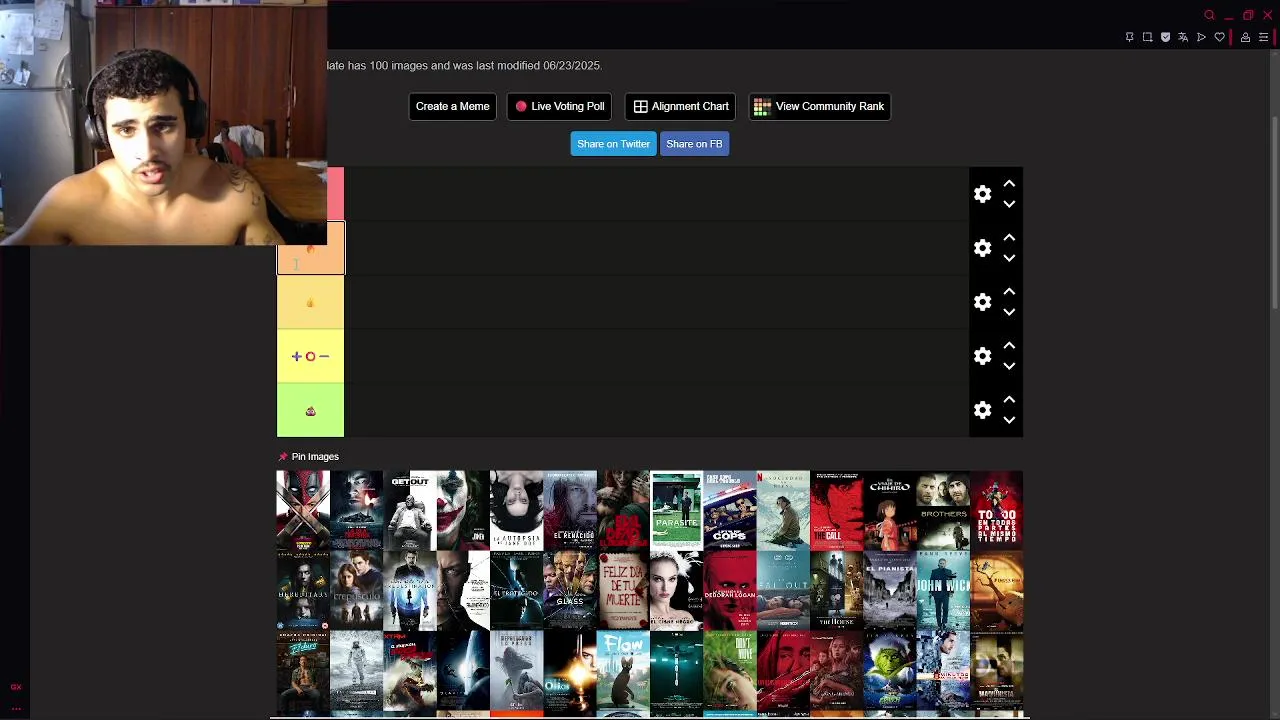View Community Rank

click(819, 106)
